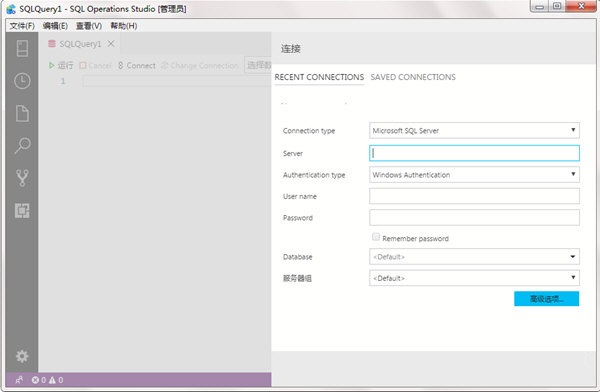
Task: Click the Connect toolbar button
Action: point(137,65)
